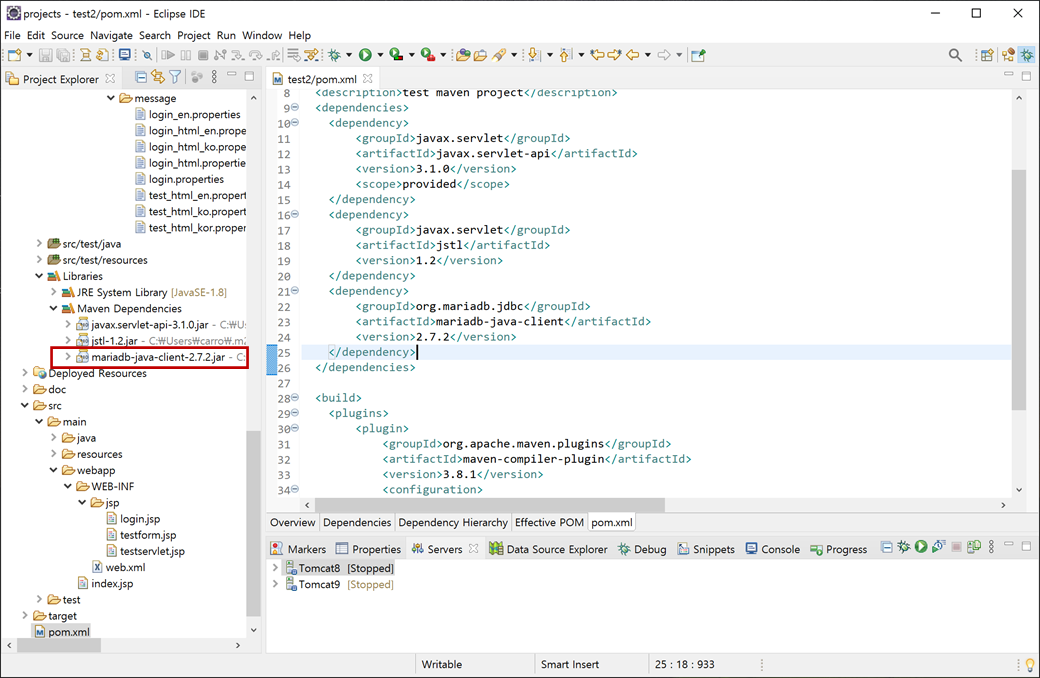Open the Markers view tab

point(298,549)
